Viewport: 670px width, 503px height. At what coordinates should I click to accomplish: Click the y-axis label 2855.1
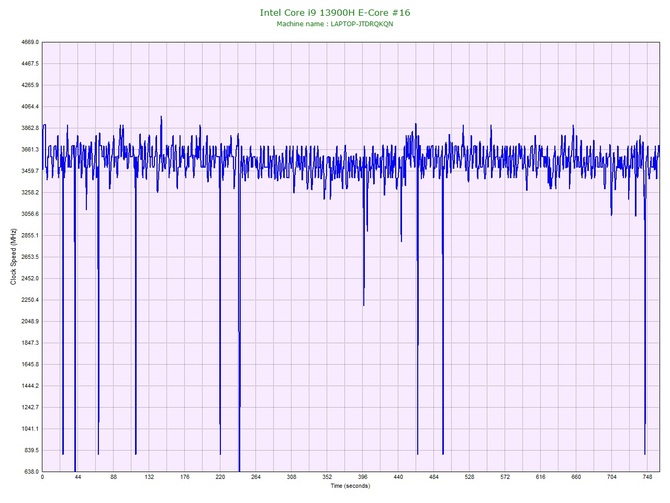click(x=29, y=235)
